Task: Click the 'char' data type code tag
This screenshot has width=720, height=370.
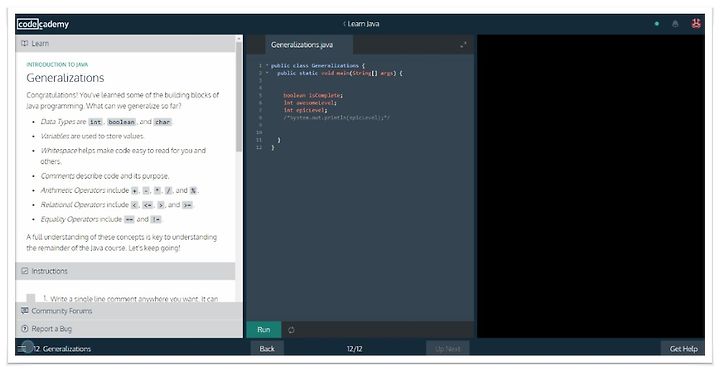Action: pyautogui.click(x=163, y=122)
